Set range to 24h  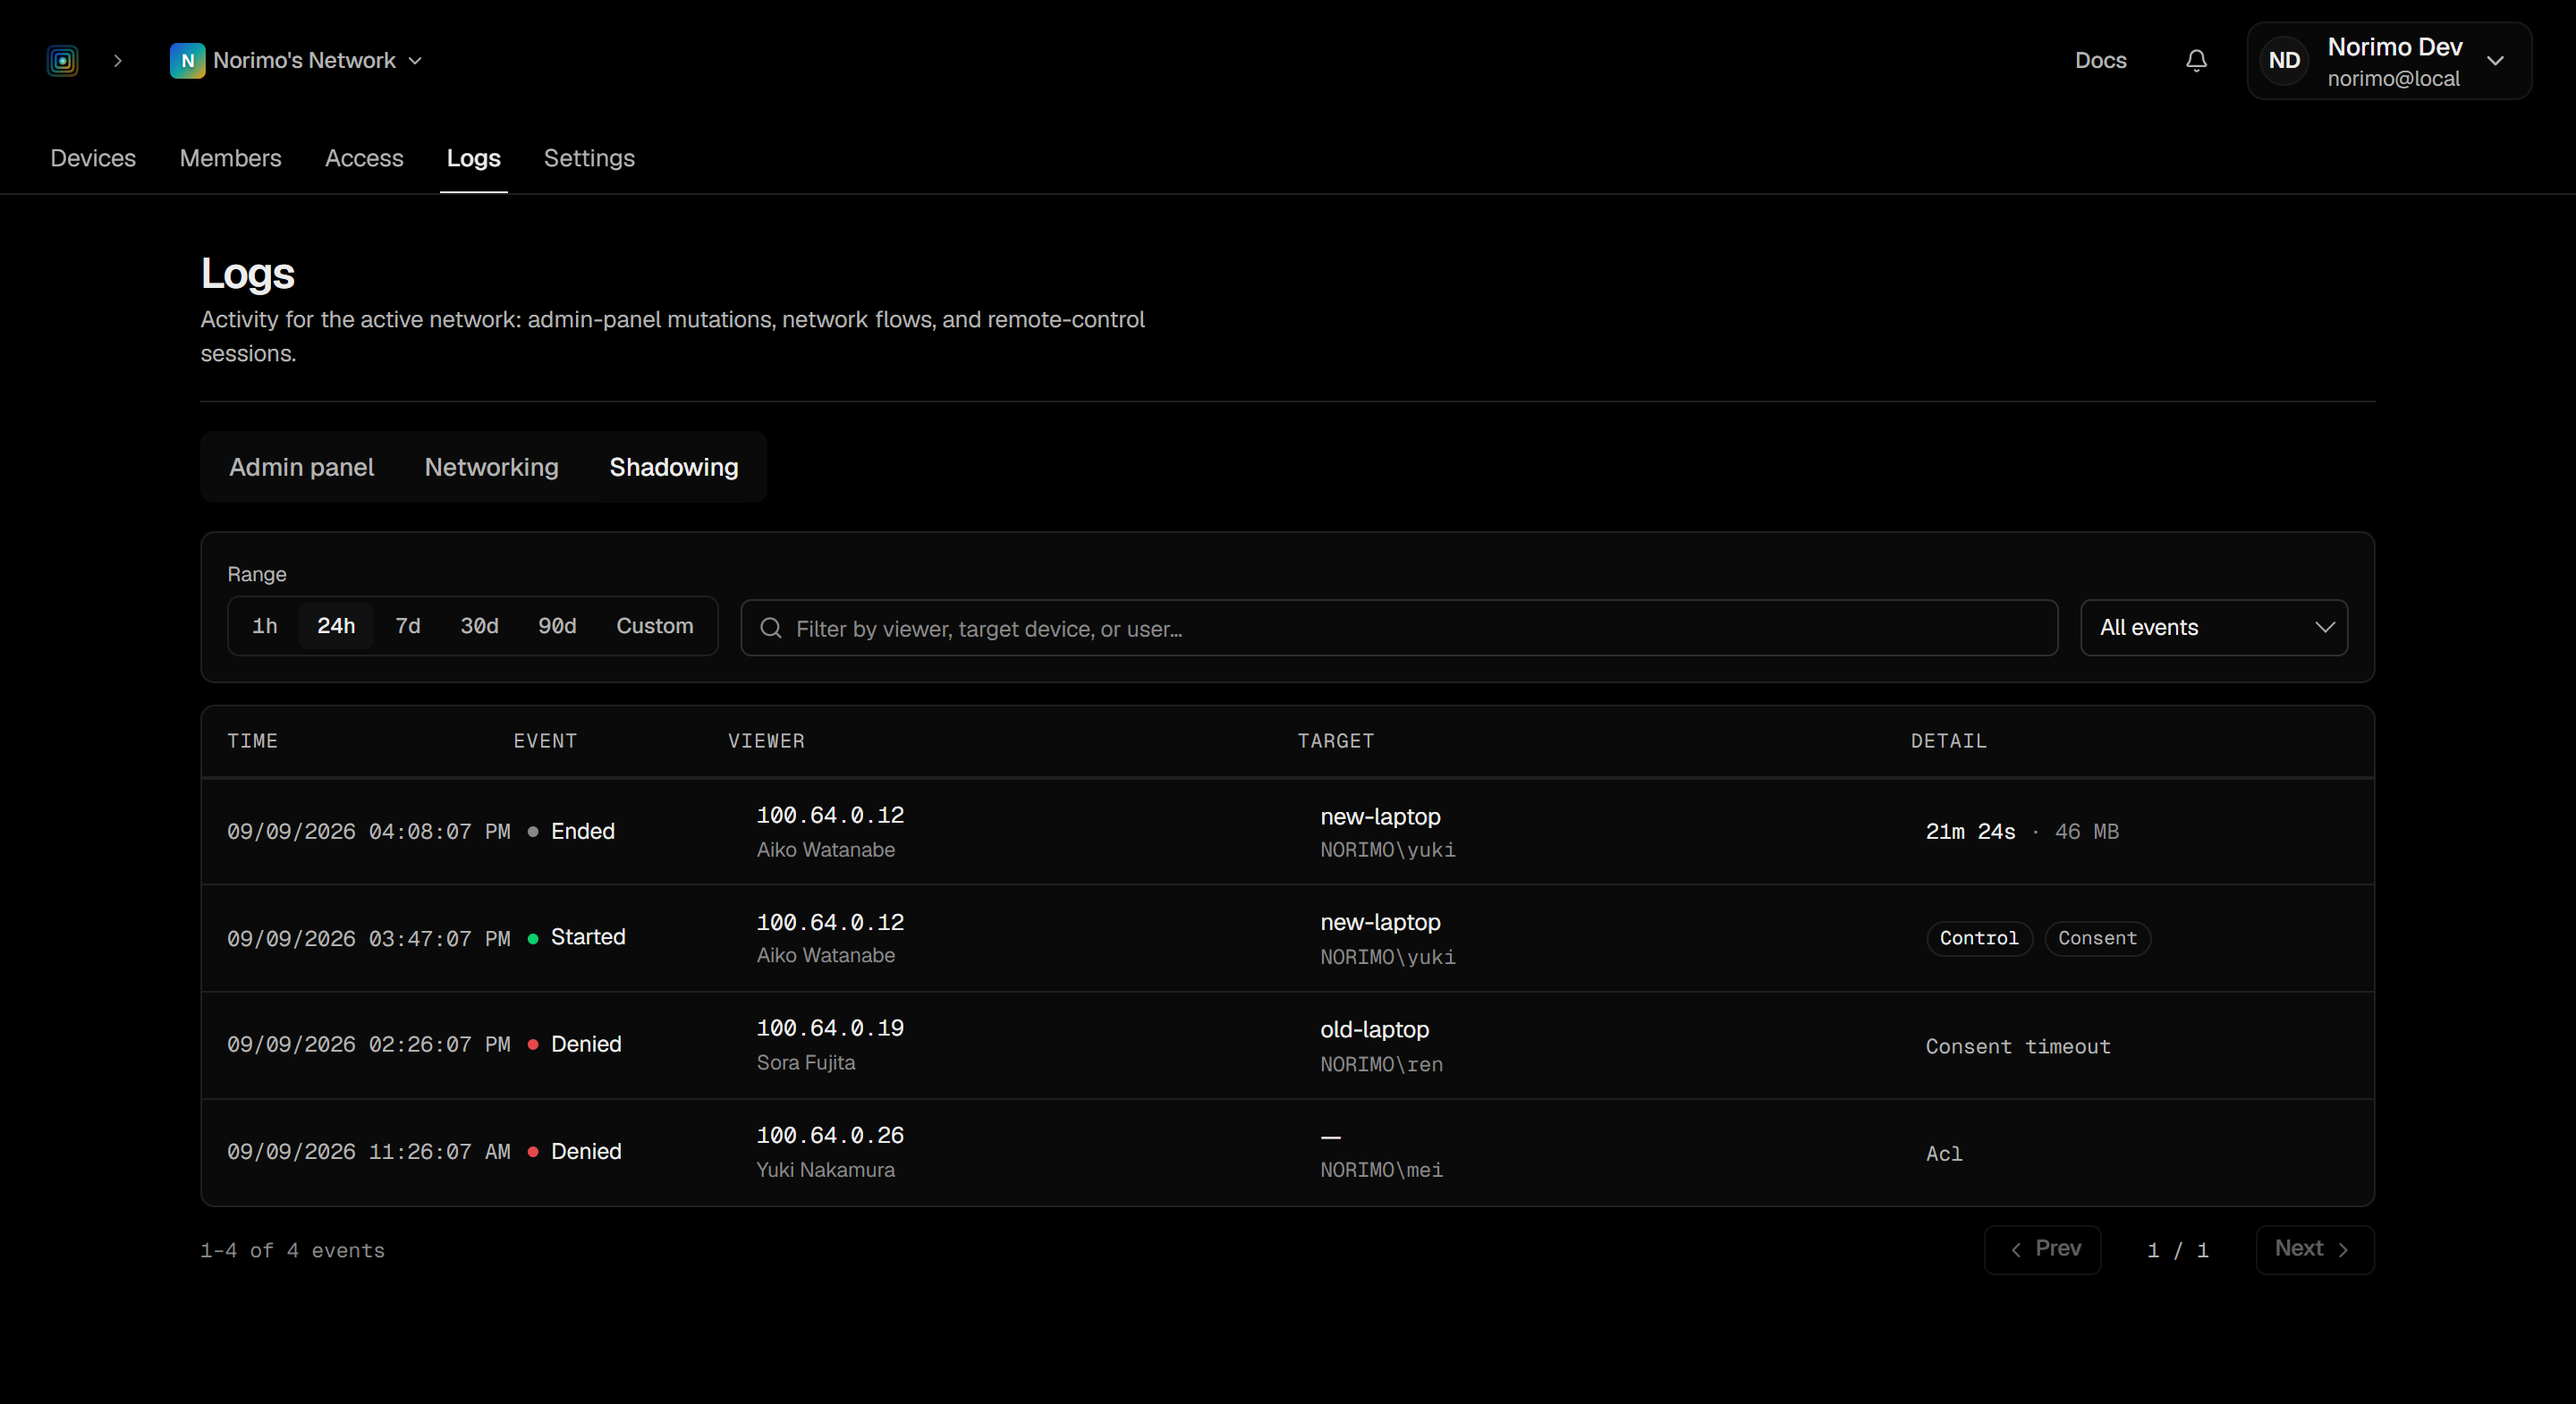pos(336,626)
